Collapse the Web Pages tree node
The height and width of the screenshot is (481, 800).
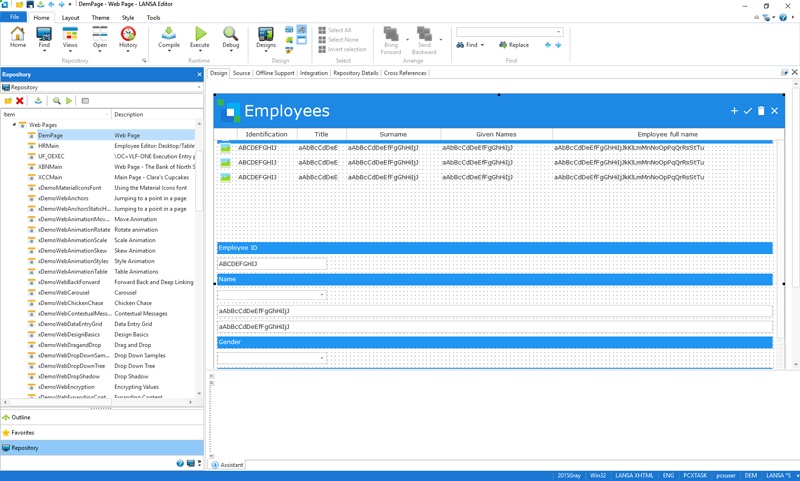click(x=14, y=125)
